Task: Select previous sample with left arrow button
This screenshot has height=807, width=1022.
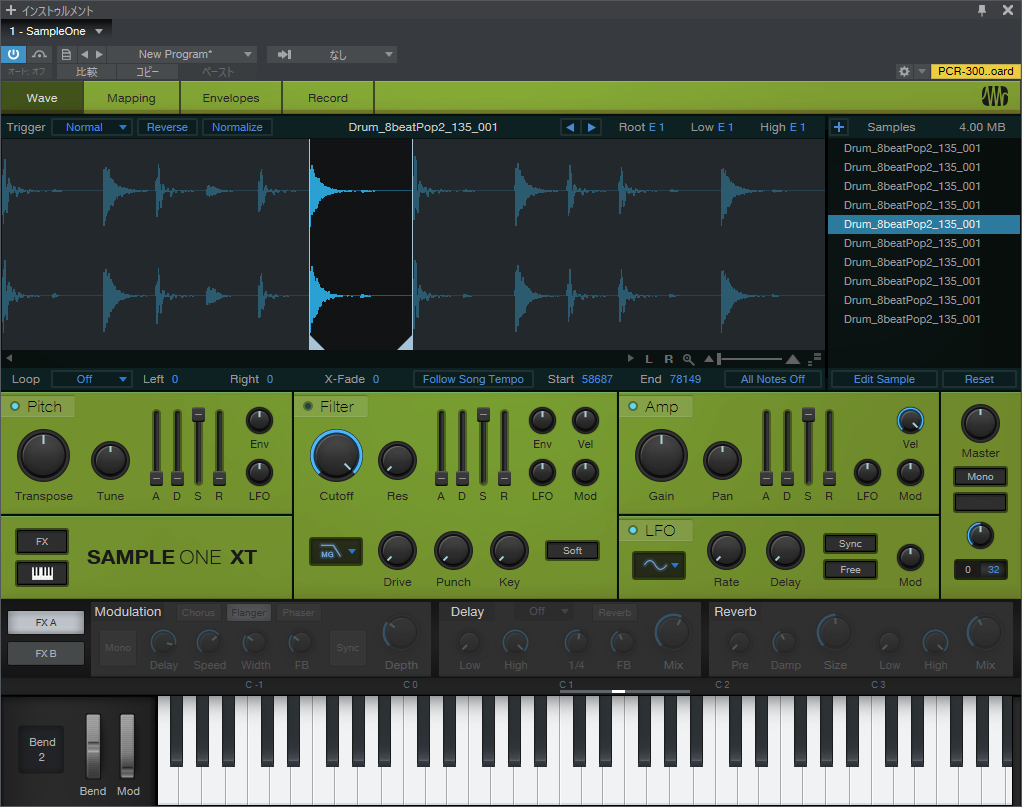Action: coord(570,127)
